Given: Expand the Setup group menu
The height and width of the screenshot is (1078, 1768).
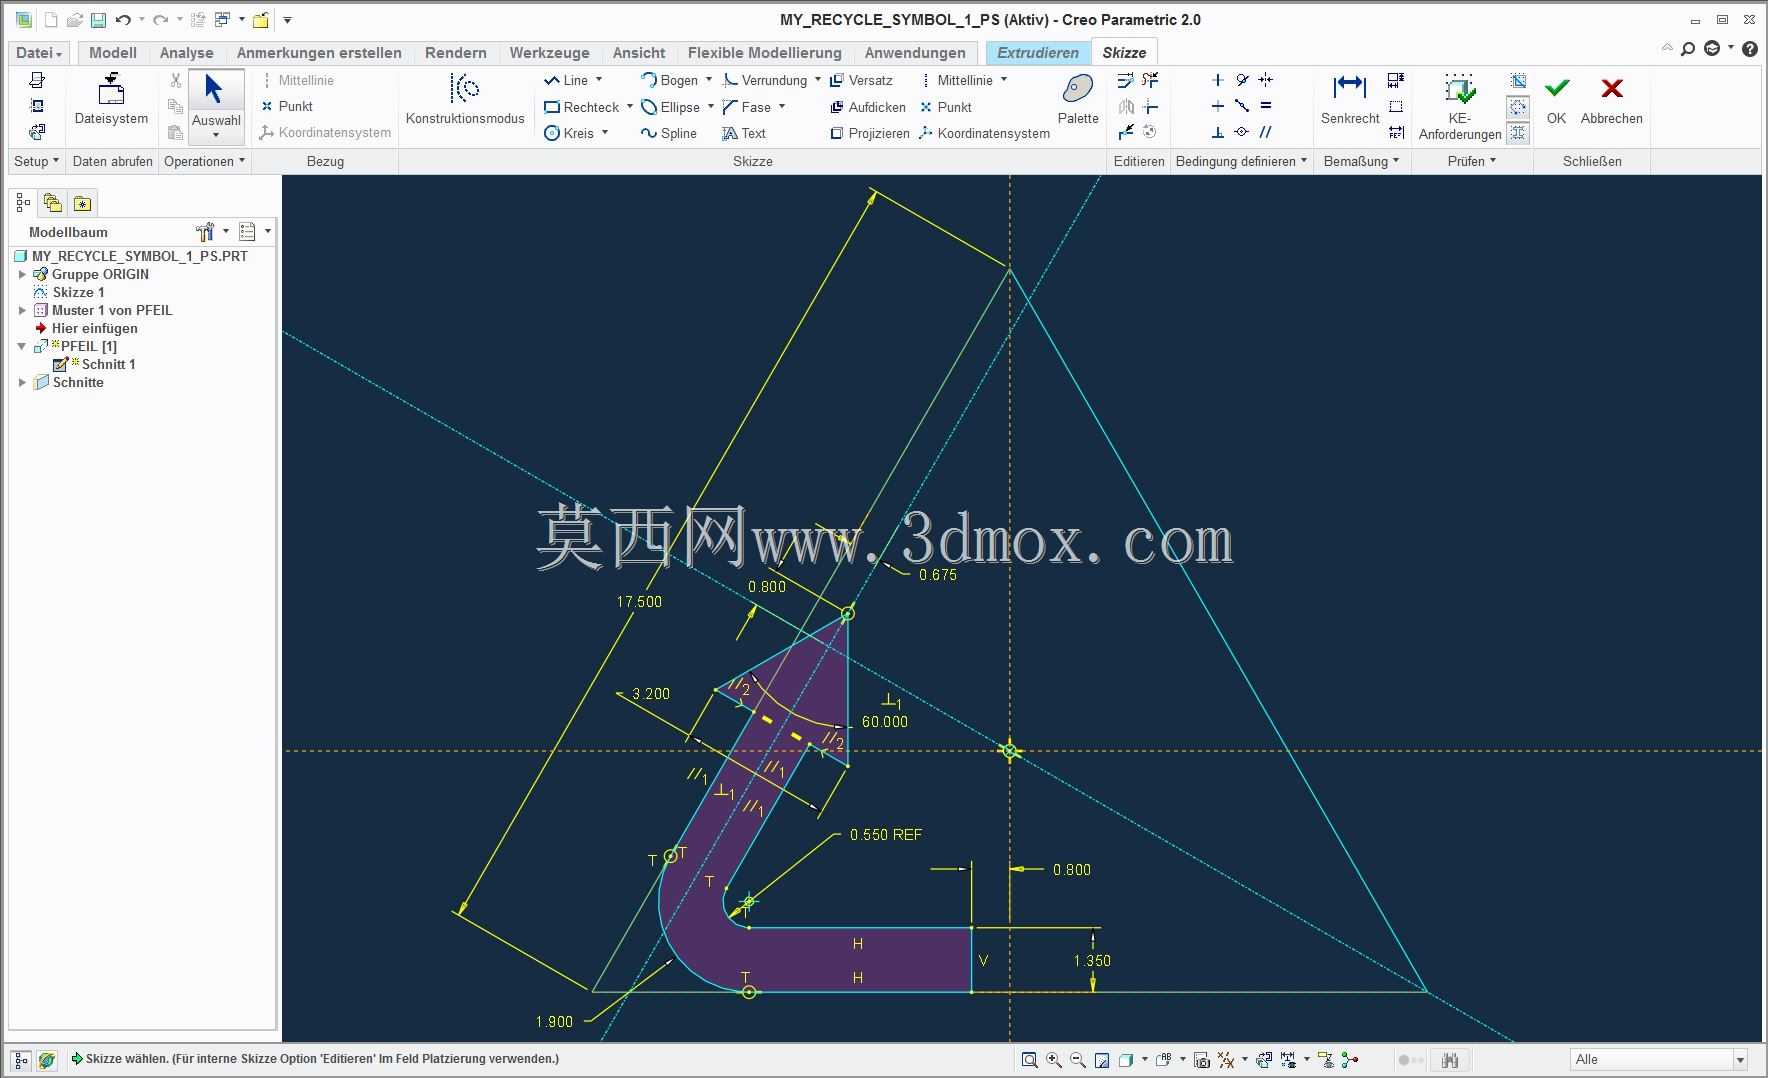Looking at the screenshot, I should (x=36, y=161).
